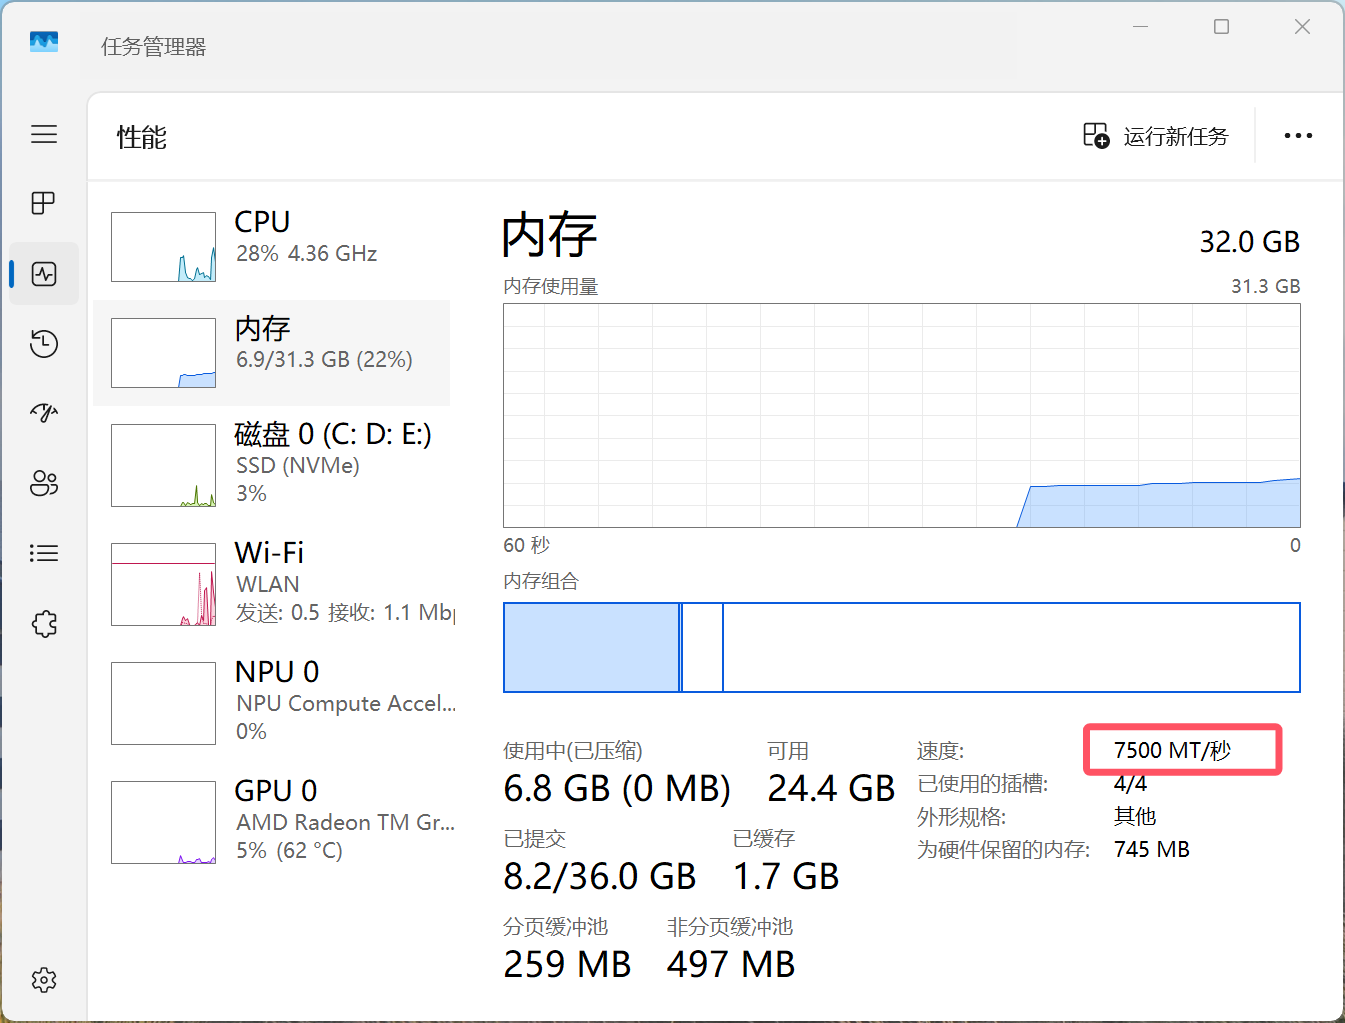
Task: Open the App history icon
Action: point(44,344)
